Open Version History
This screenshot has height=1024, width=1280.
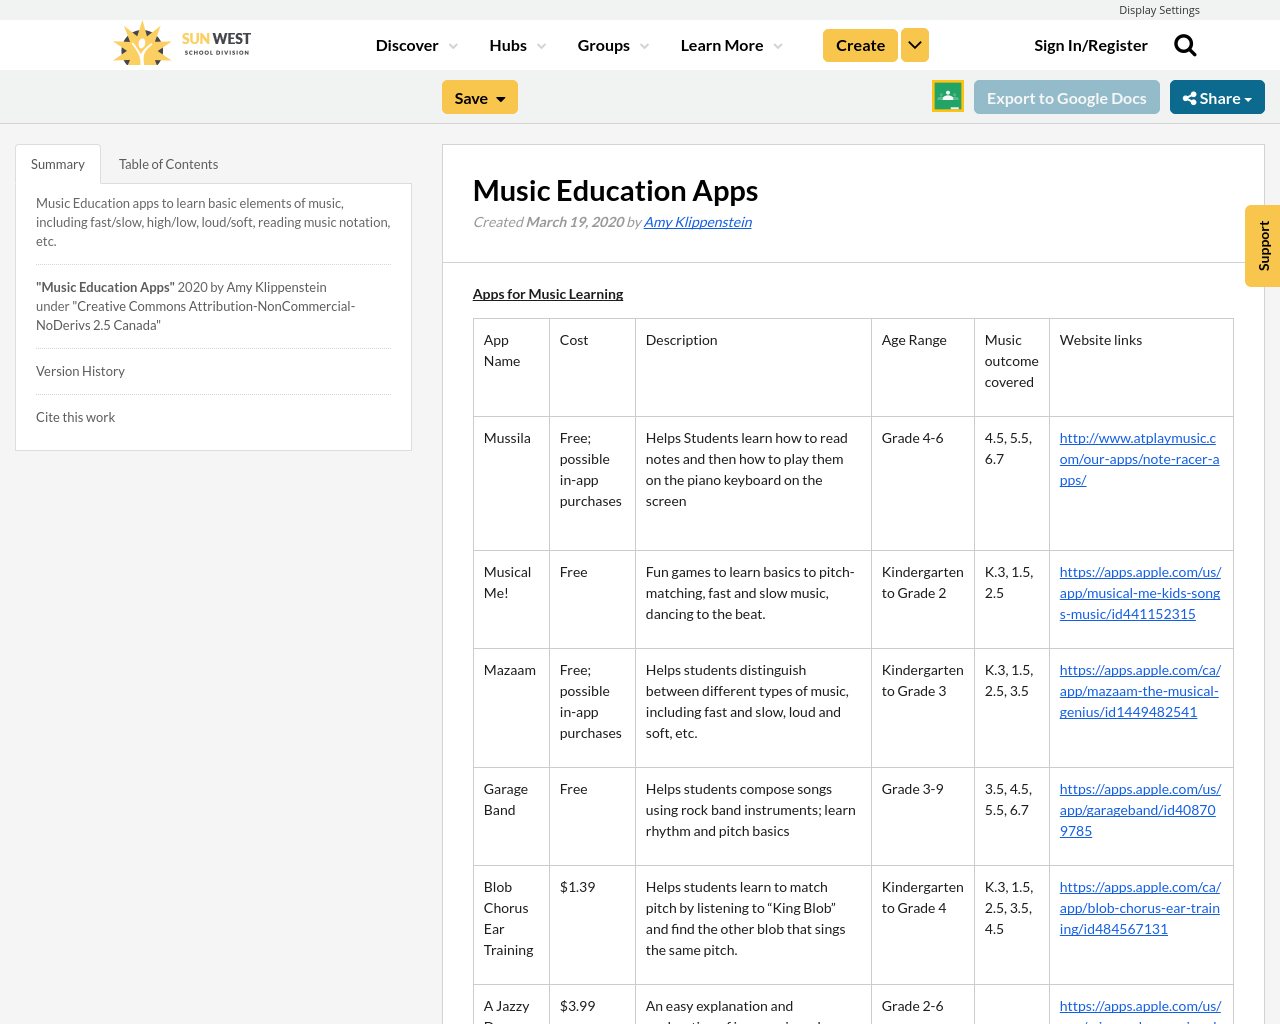click(x=80, y=371)
